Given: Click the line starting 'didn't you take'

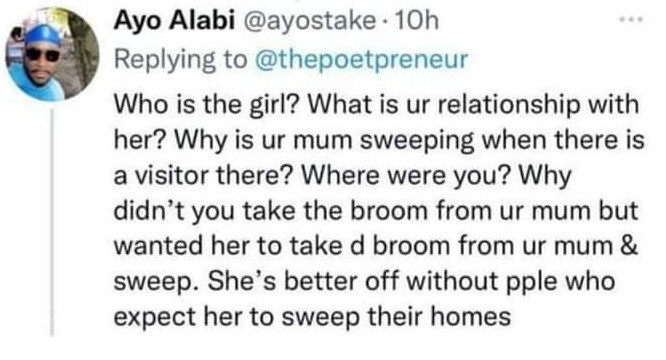Looking at the screenshot, I should point(376,211).
